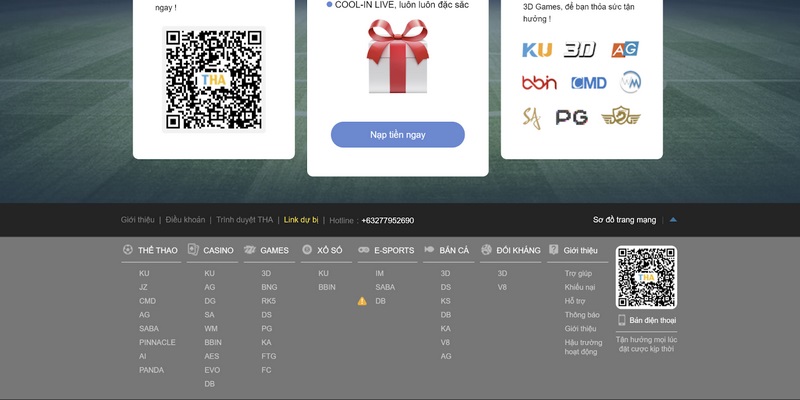Select AES under CASINO
The height and width of the screenshot is (400, 800).
[212, 356]
